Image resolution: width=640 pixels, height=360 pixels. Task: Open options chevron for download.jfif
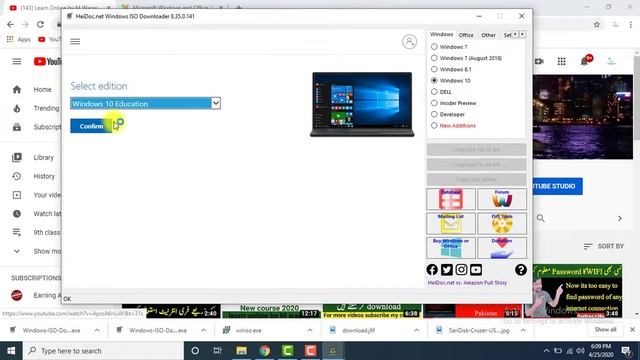pos(416,330)
